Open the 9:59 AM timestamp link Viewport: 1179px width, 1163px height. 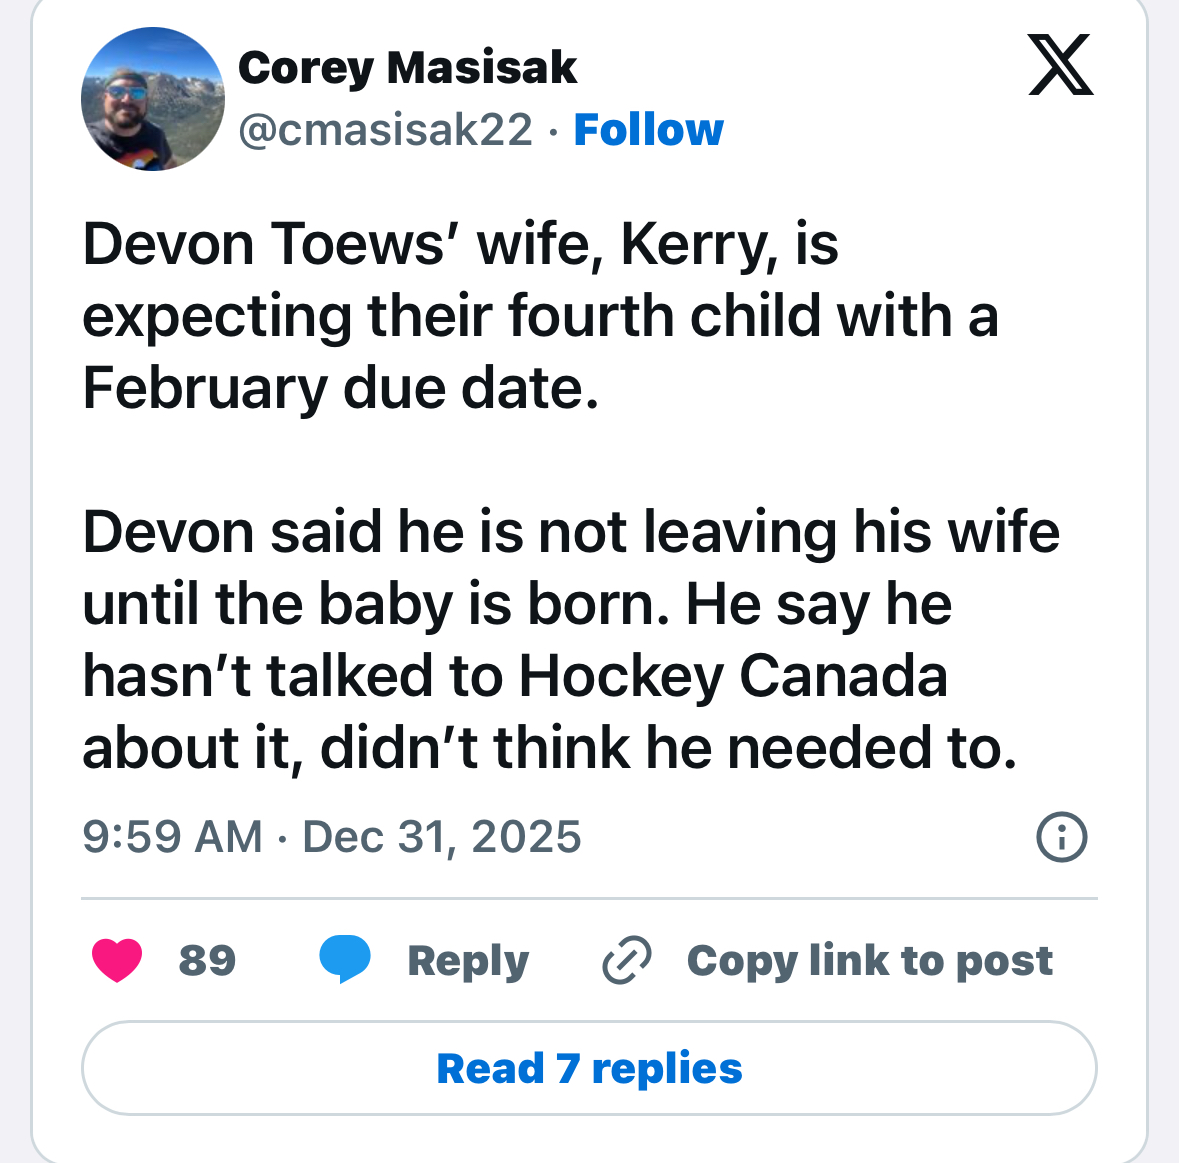(172, 837)
